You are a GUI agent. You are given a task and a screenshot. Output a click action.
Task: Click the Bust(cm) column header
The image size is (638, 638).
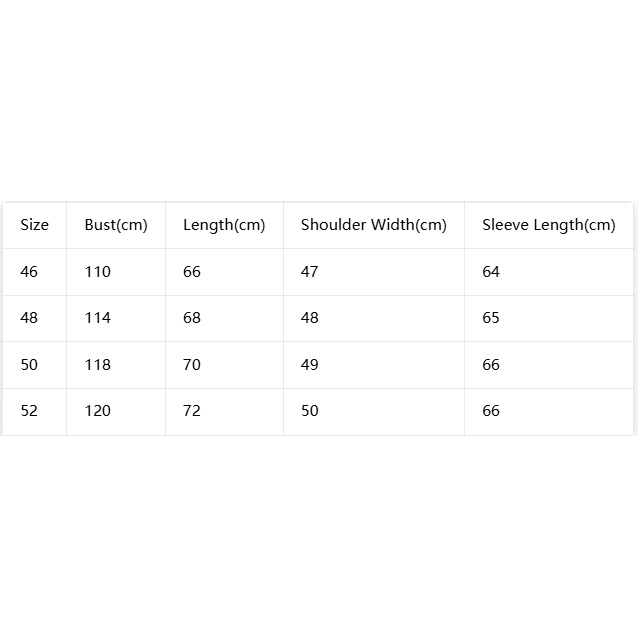coord(116,225)
